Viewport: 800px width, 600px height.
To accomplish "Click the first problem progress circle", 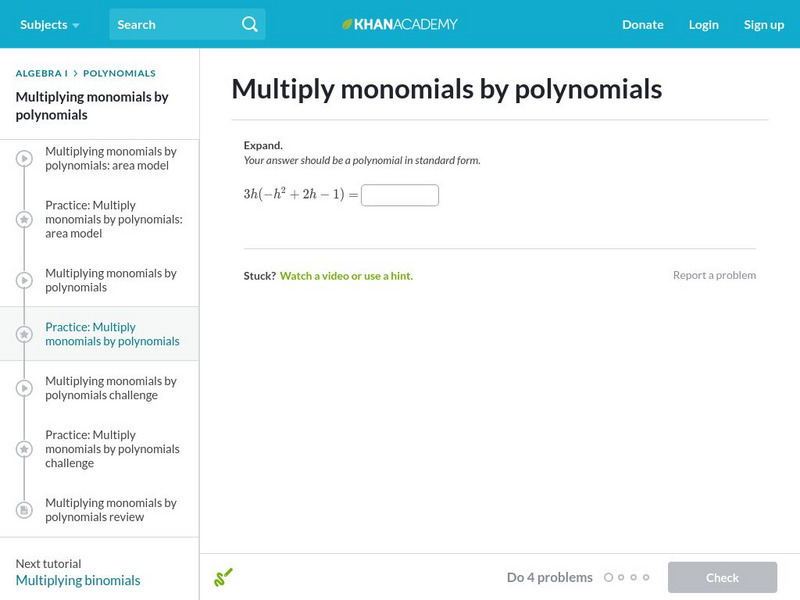I will pyautogui.click(x=608, y=577).
